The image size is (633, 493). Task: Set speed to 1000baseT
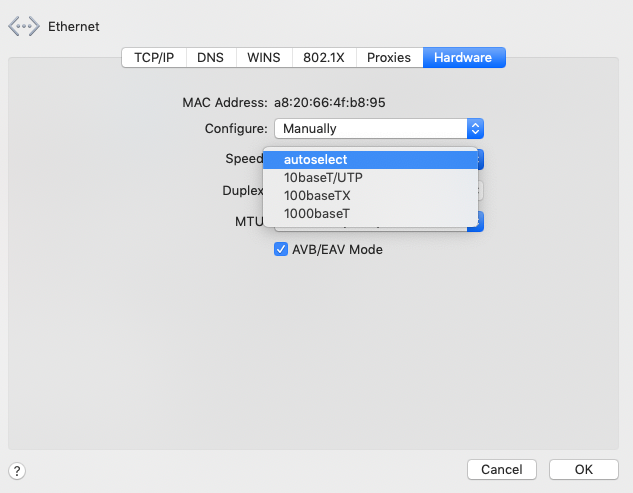click(317, 213)
